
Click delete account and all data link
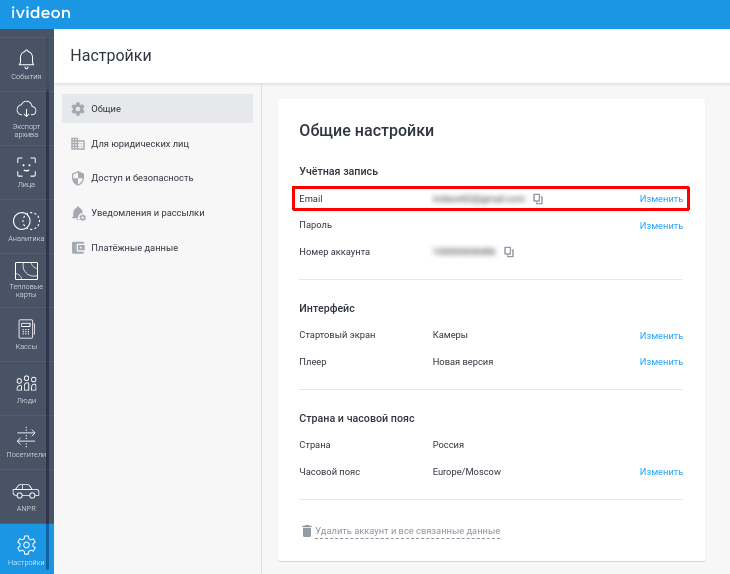point(406,531)
